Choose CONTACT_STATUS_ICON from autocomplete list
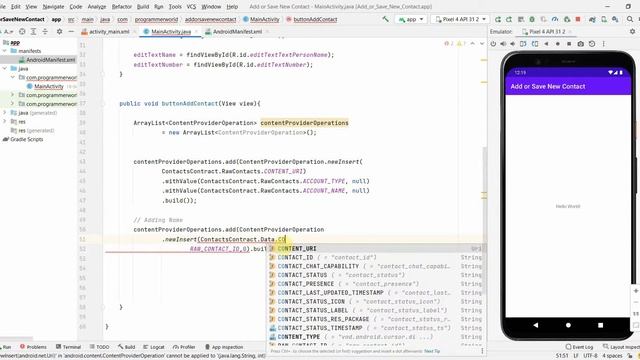The image size is (640, 360). pyautogui.click(x=375, y=302)
